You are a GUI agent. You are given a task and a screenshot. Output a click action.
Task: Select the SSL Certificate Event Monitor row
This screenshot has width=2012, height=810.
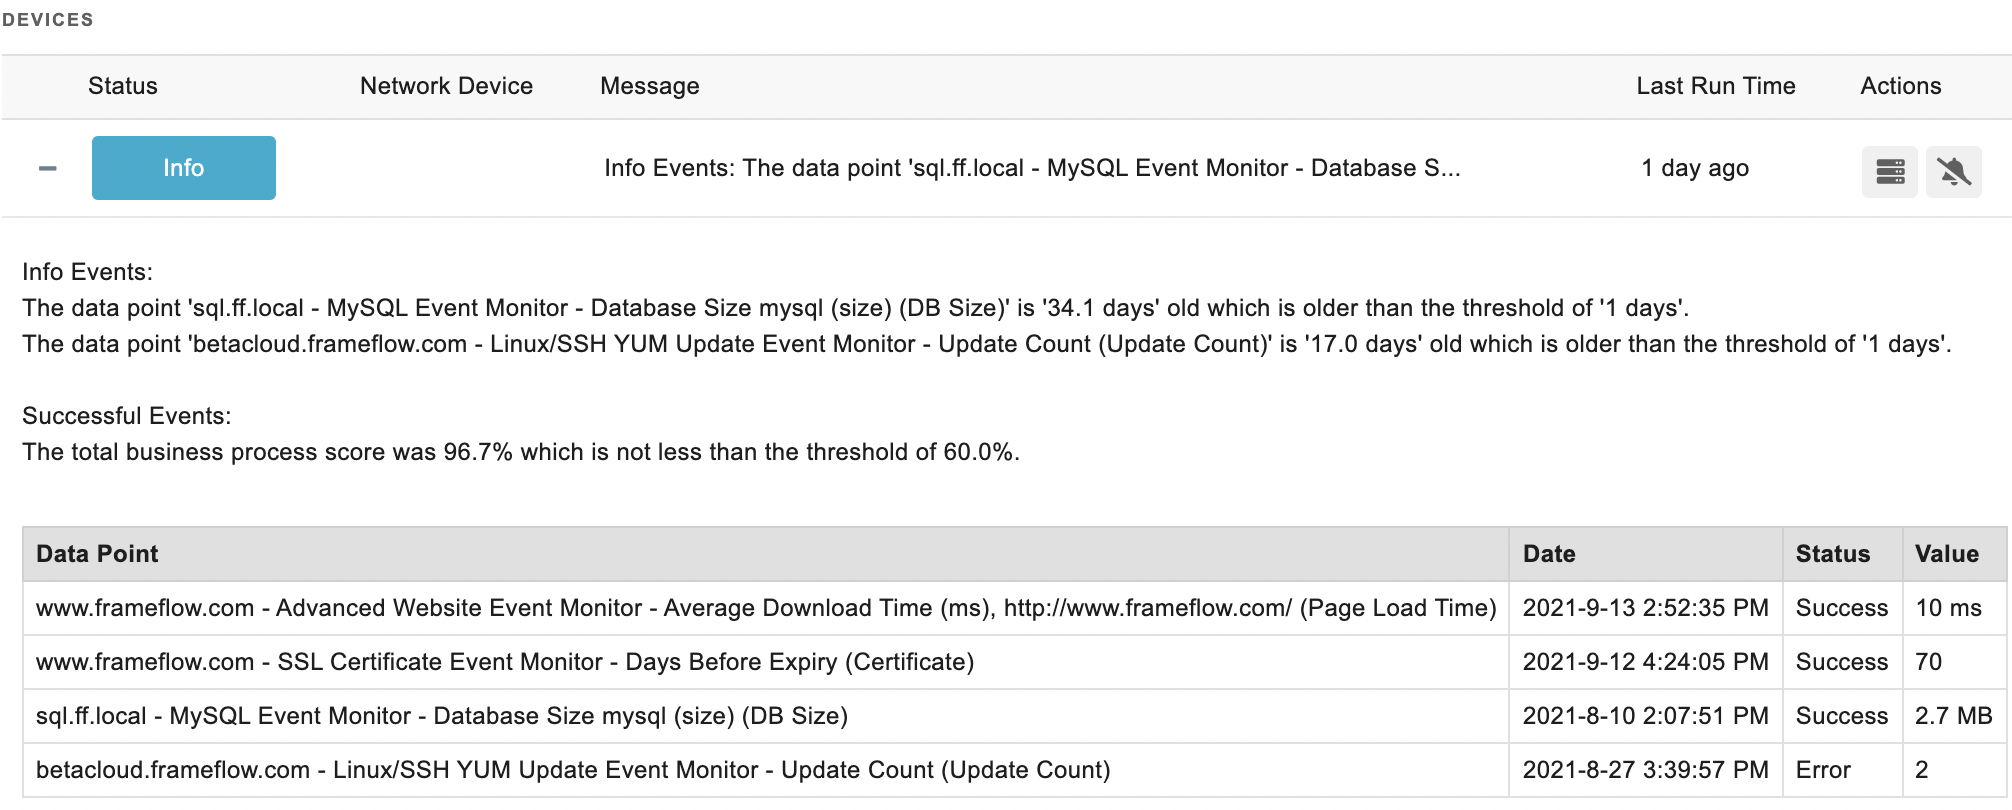[x=1014, y=662]
